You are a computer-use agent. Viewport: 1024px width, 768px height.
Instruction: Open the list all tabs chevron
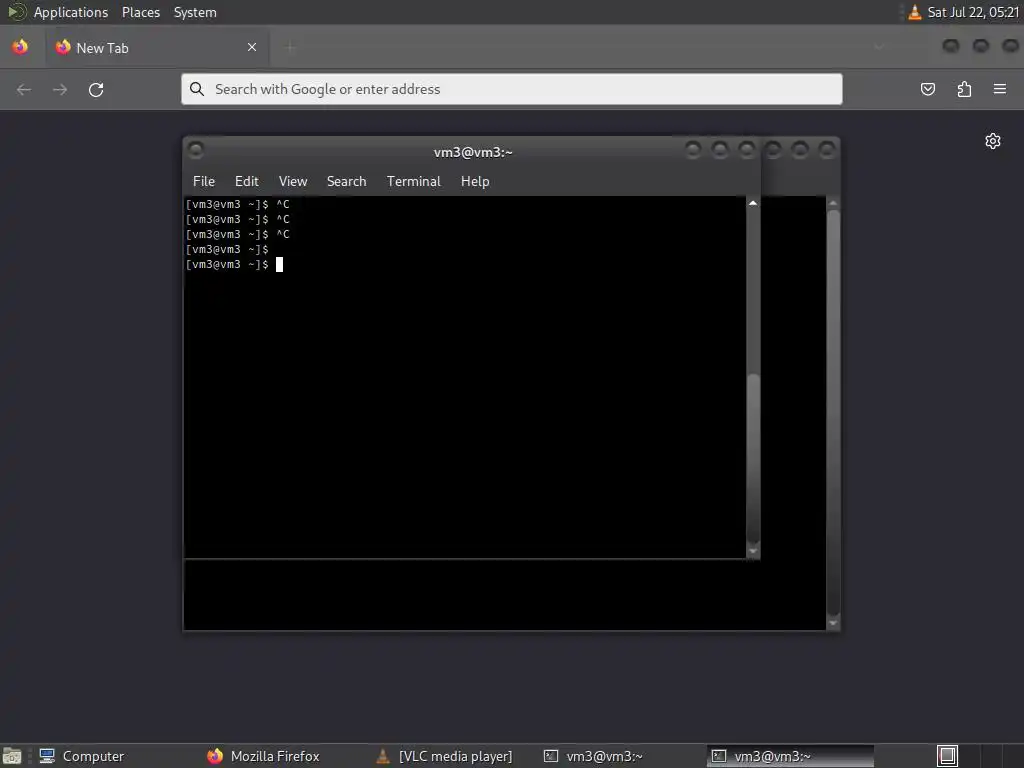coord(879,47)
